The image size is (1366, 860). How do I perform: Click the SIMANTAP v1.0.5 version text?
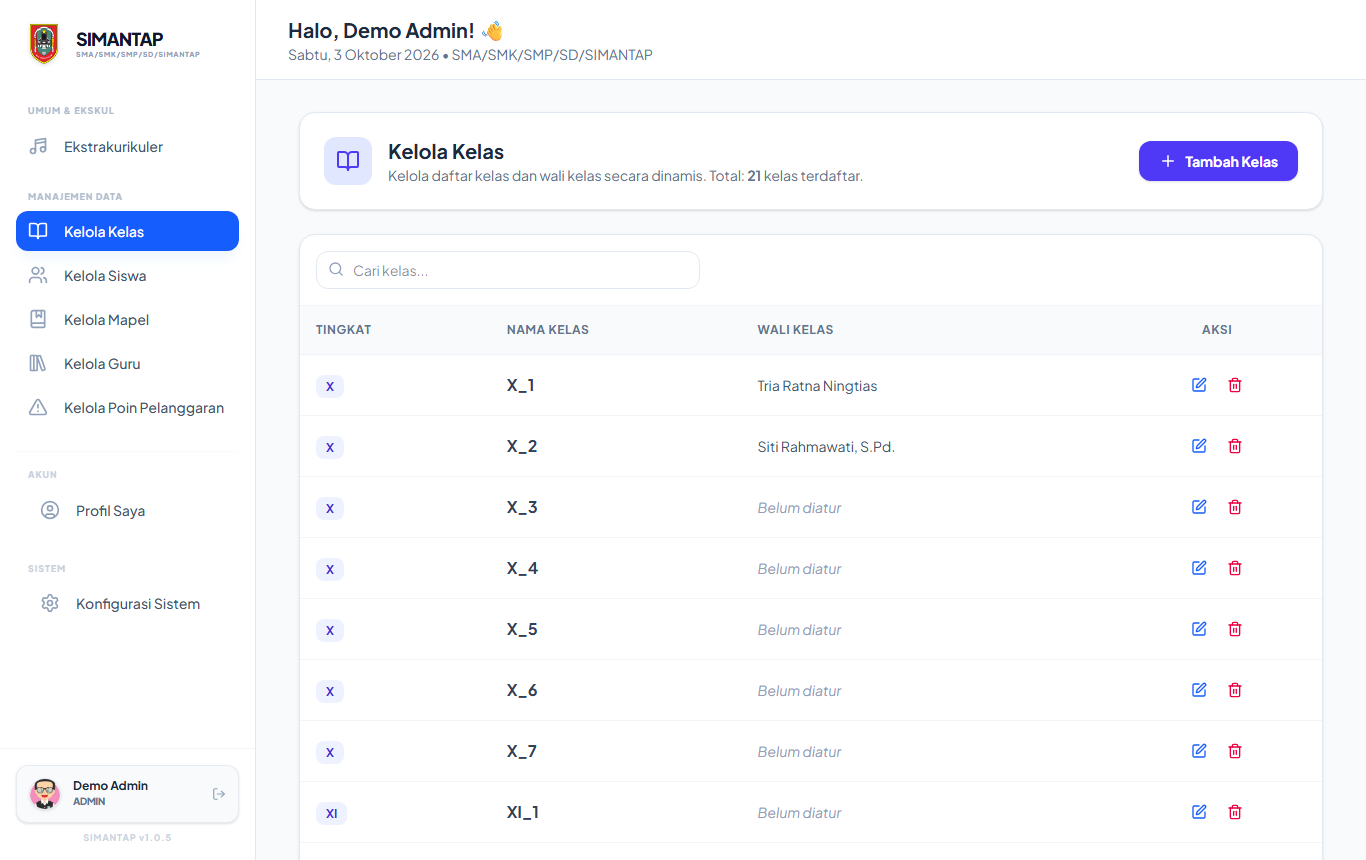click(x=127, y=838)
